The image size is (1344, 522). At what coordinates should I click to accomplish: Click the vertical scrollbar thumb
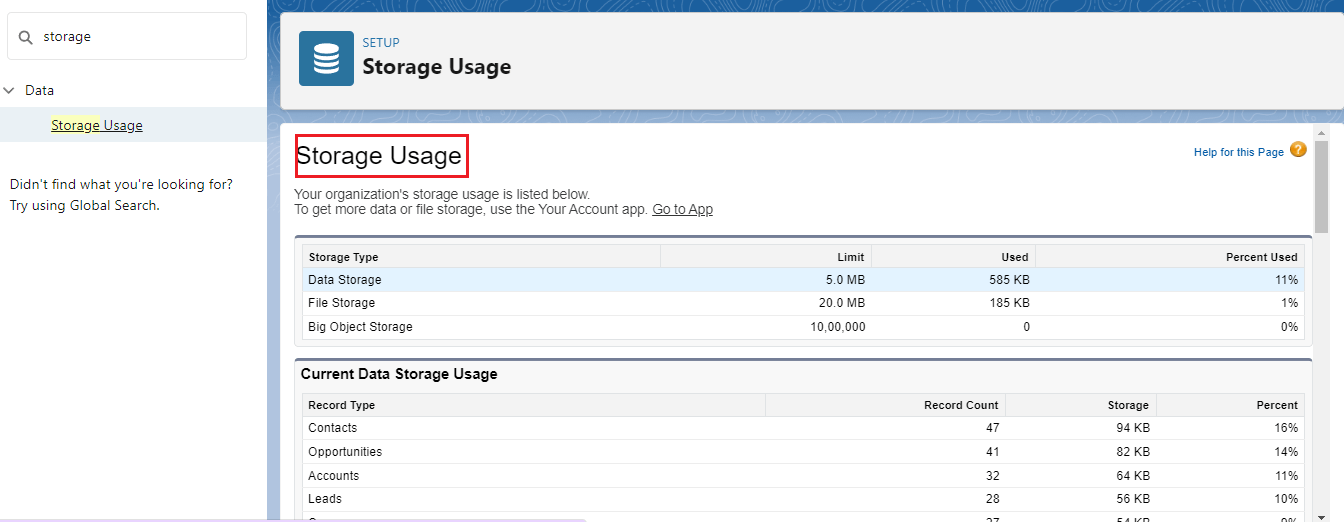point(1321,187)
